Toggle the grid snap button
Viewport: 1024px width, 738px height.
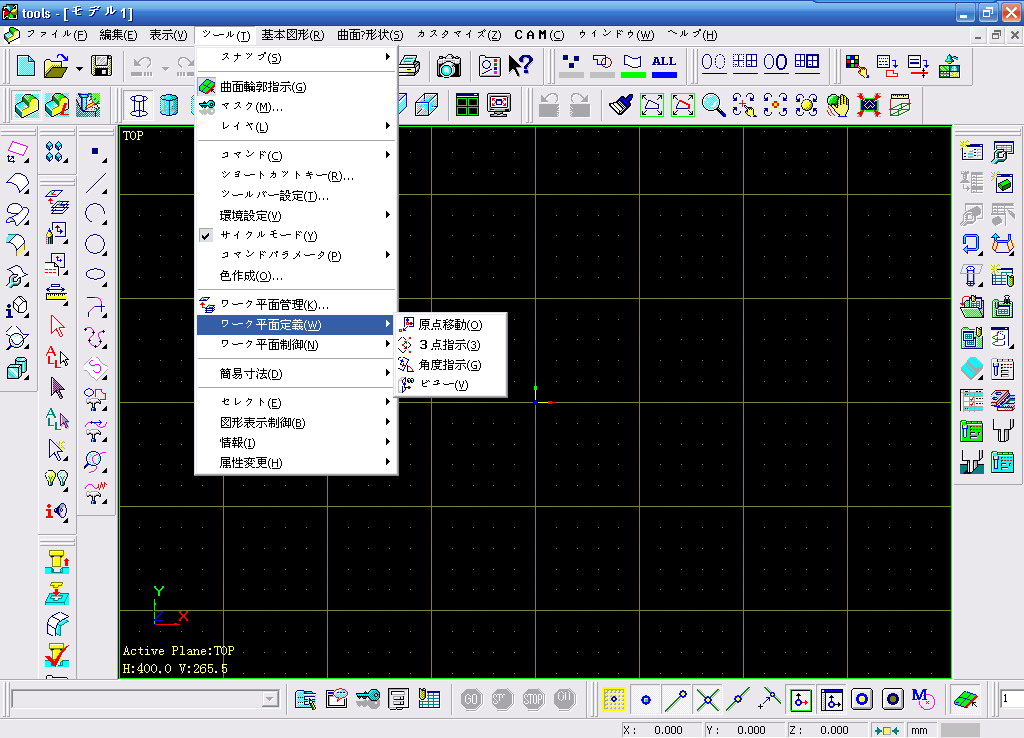[x=614, y=699]
